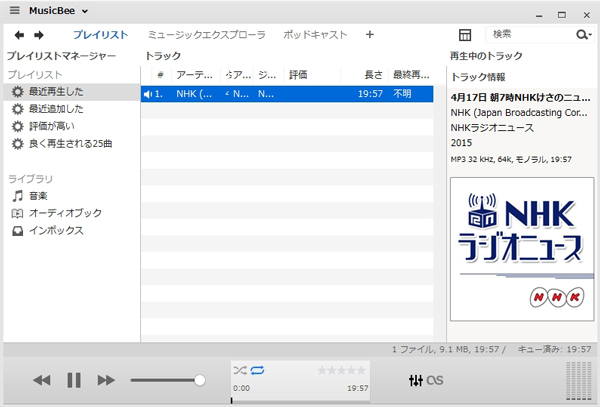Click the 1 ファイル, 9.1 MB status text
Screen dimensions: 600x407
click(448, 349)
